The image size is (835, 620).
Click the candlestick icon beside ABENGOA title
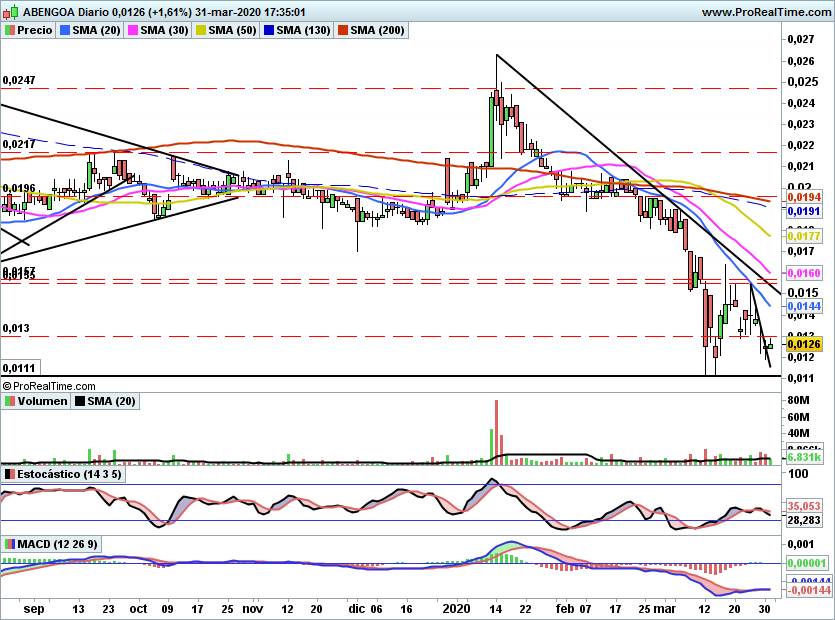(x=11, y=12)
